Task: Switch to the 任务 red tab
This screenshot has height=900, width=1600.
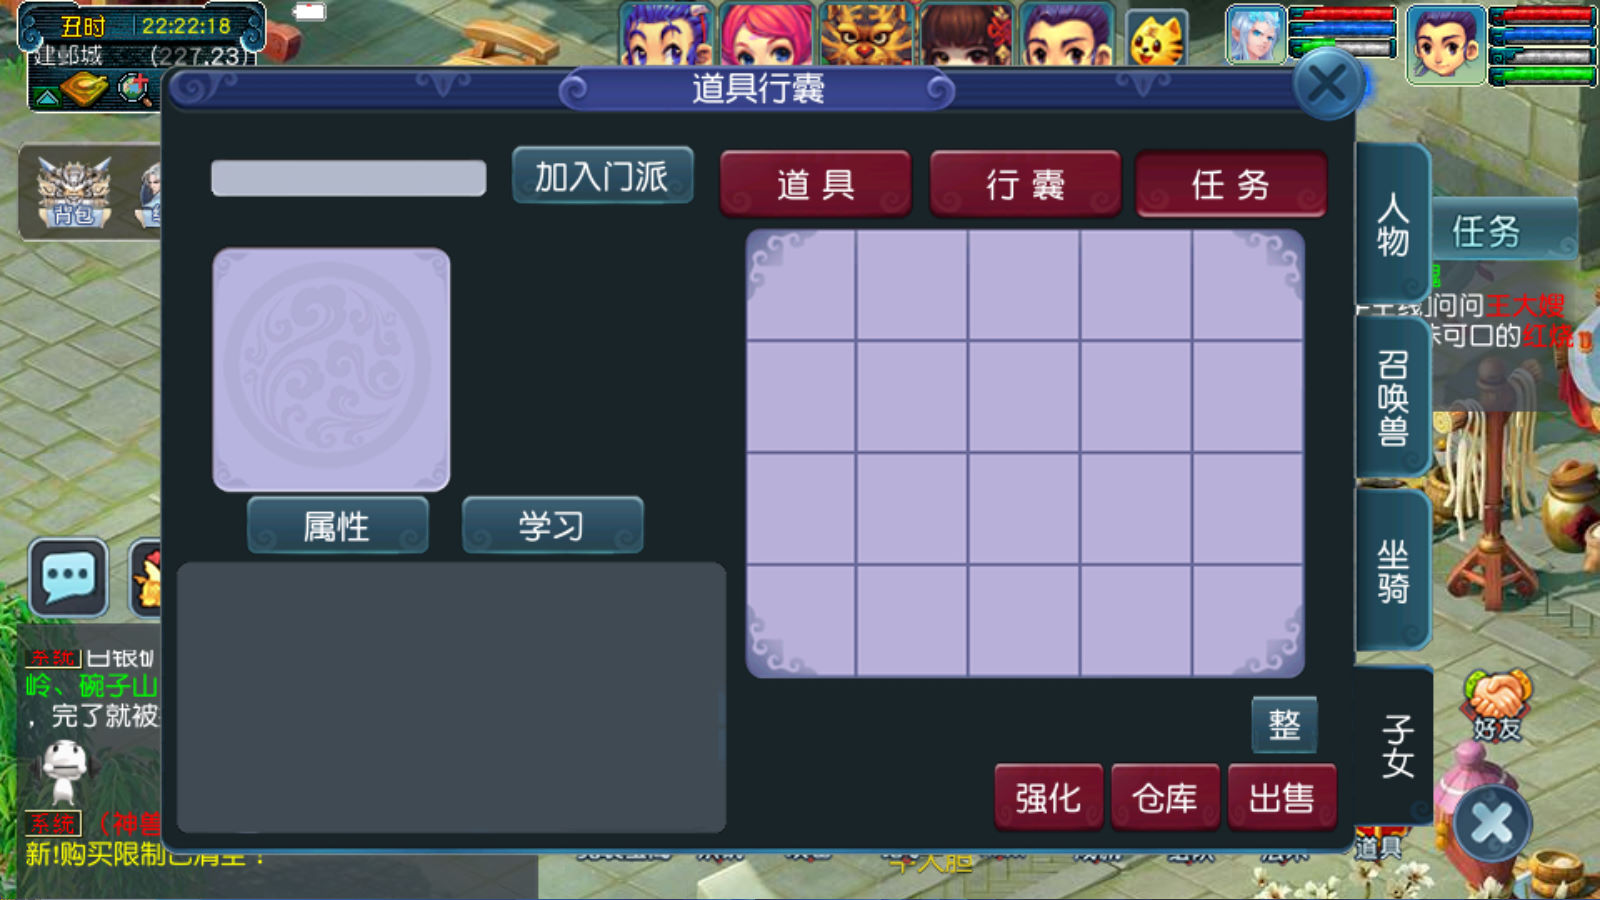Action: point(1231,184)
